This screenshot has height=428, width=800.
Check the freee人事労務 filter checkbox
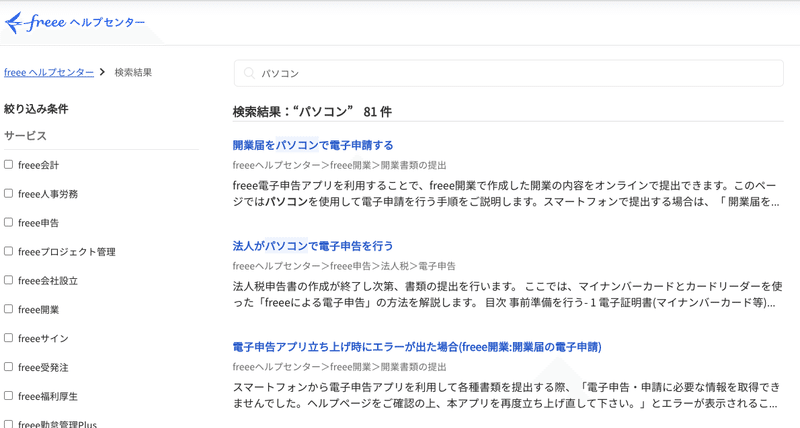(9, 193)
